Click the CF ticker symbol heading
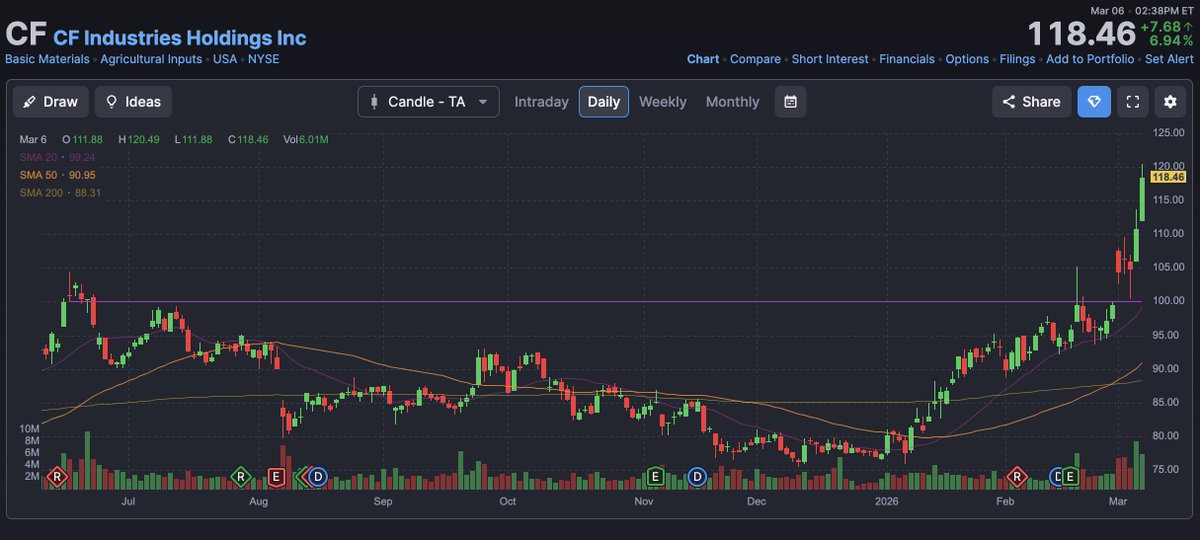Viewport: 1200px width, 540px height. point(25,34)
